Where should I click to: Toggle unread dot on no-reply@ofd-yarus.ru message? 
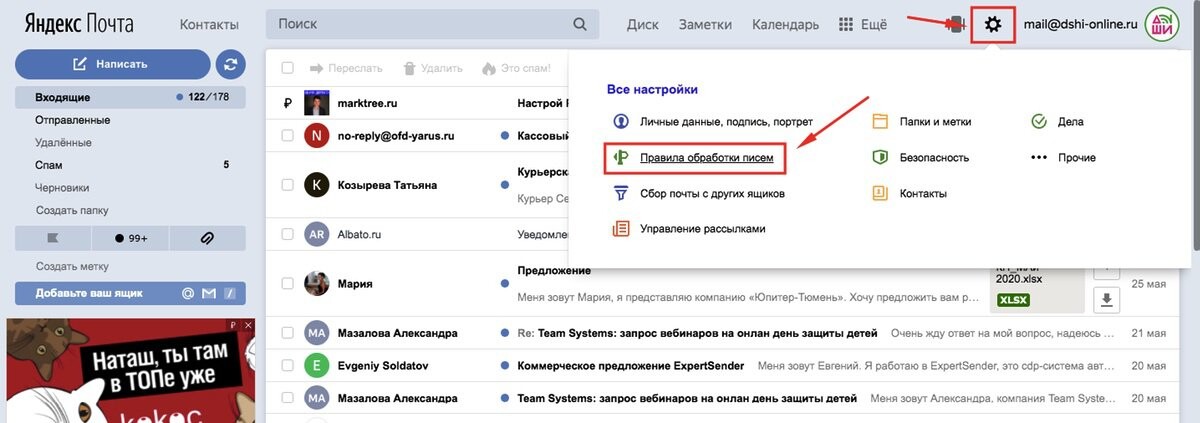click(505, 136)
